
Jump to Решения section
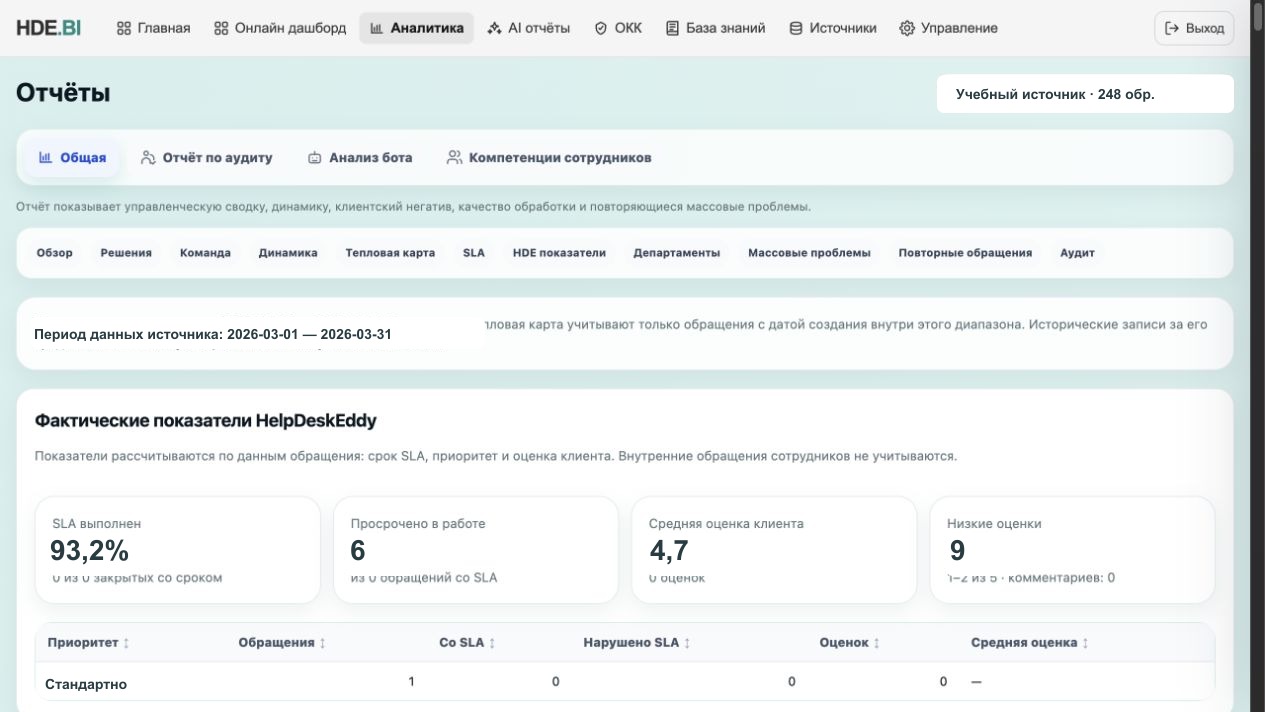[126, 253]
